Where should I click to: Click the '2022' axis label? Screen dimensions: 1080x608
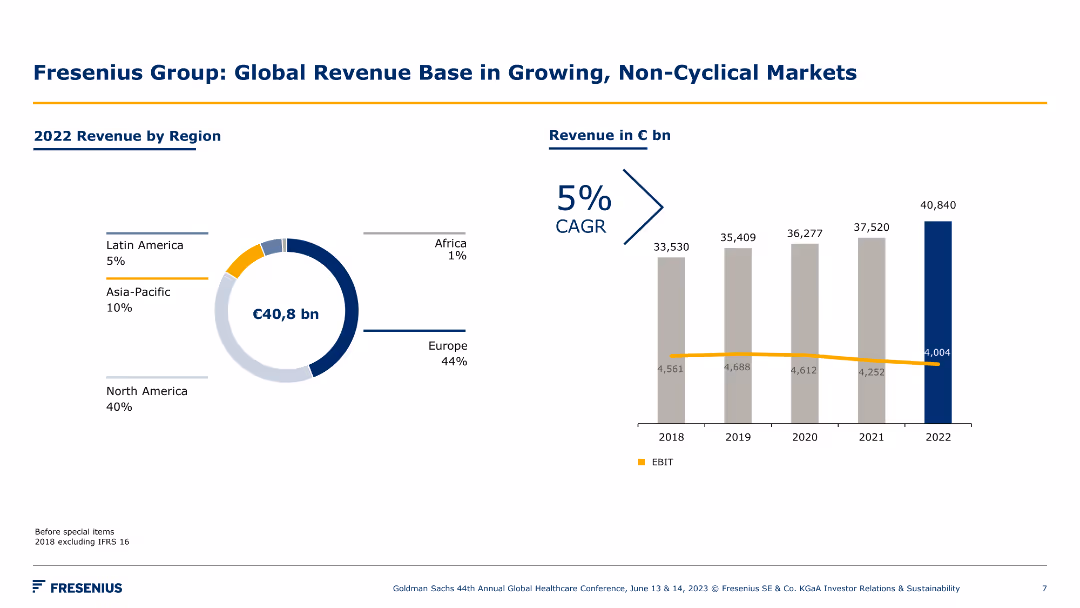(938, 437)
